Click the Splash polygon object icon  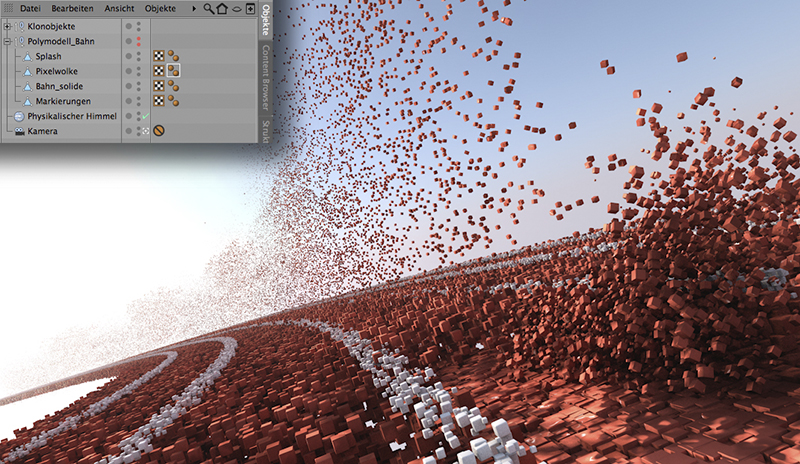pyautogui.click(x=28, y=56)
